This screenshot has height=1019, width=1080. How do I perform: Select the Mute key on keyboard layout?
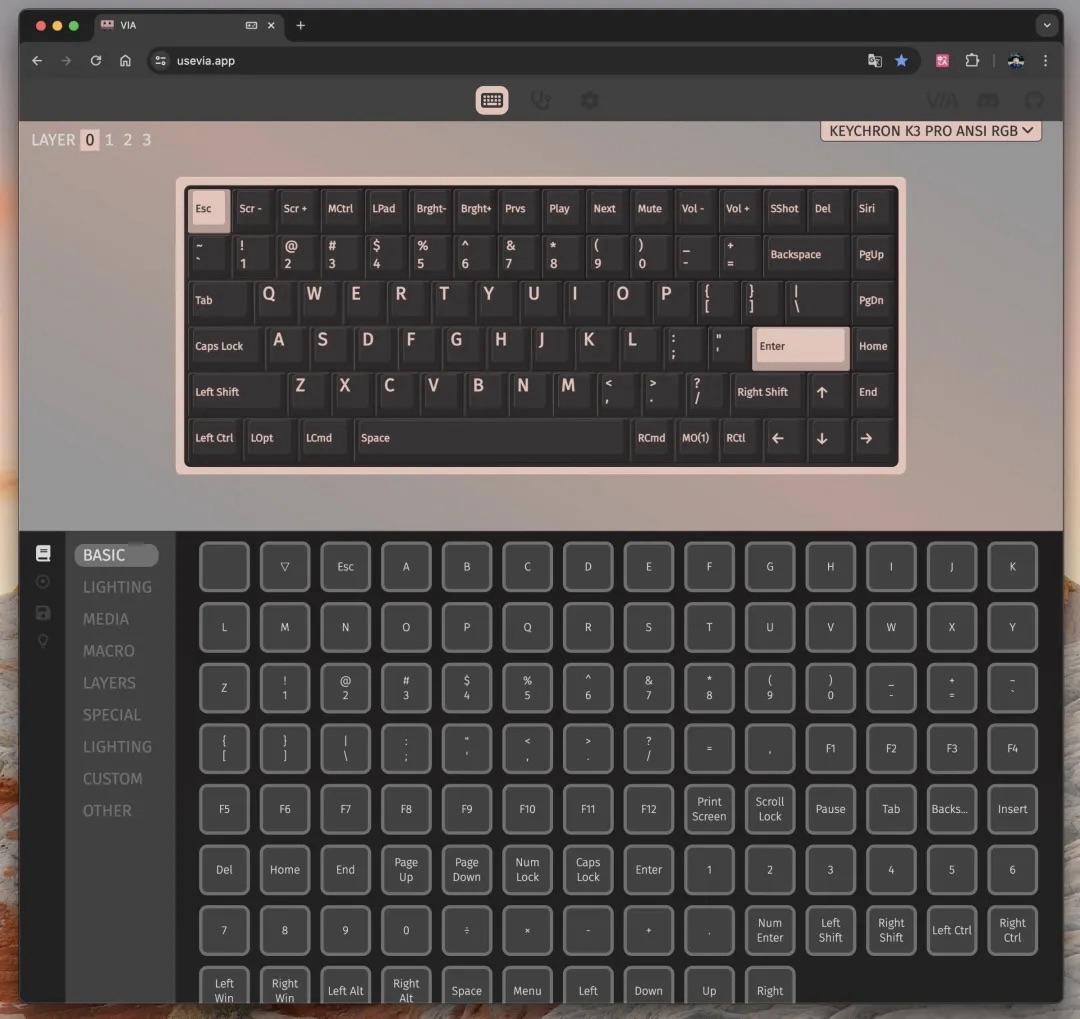pos(650,209)
